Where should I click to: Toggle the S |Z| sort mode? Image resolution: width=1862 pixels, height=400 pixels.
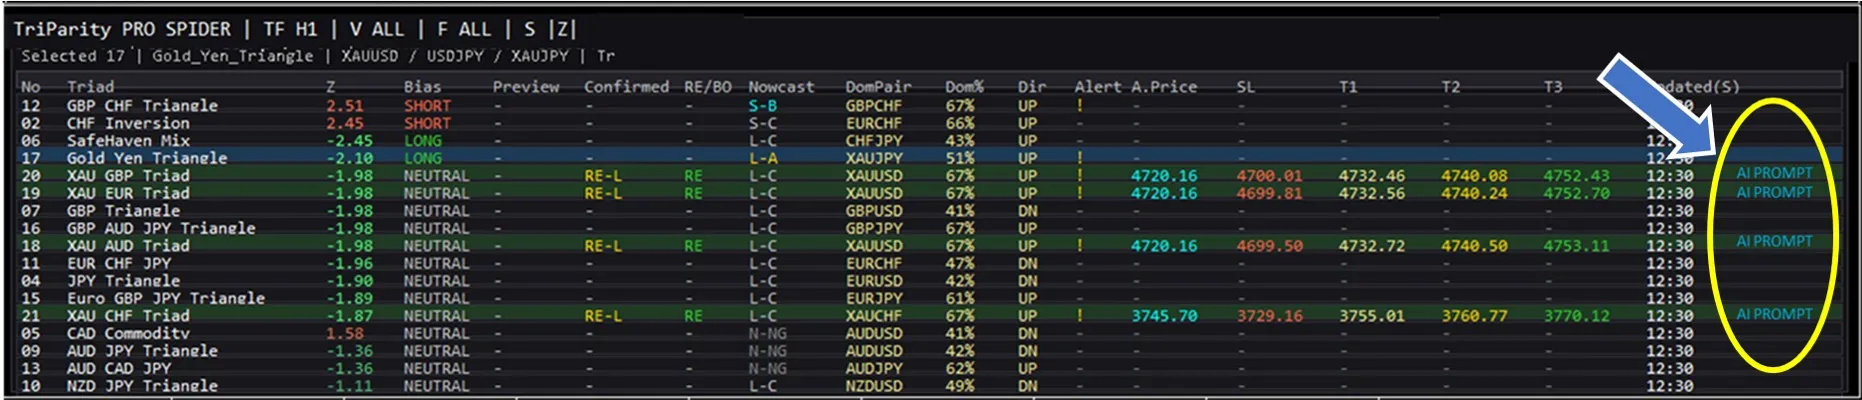click(550, 29)
